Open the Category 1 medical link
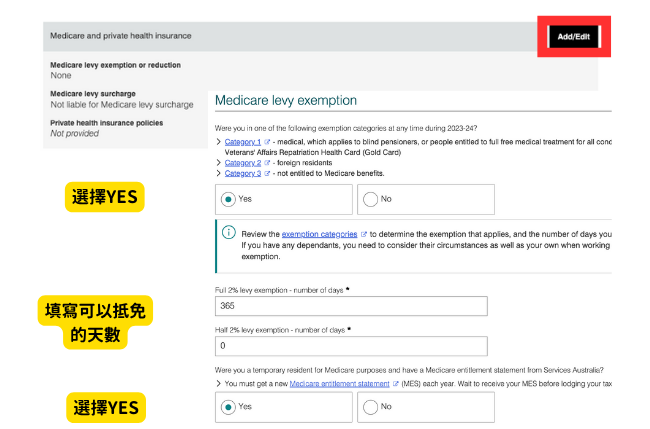The width and height of the screenshot is (650, 429). click(242, 142)
